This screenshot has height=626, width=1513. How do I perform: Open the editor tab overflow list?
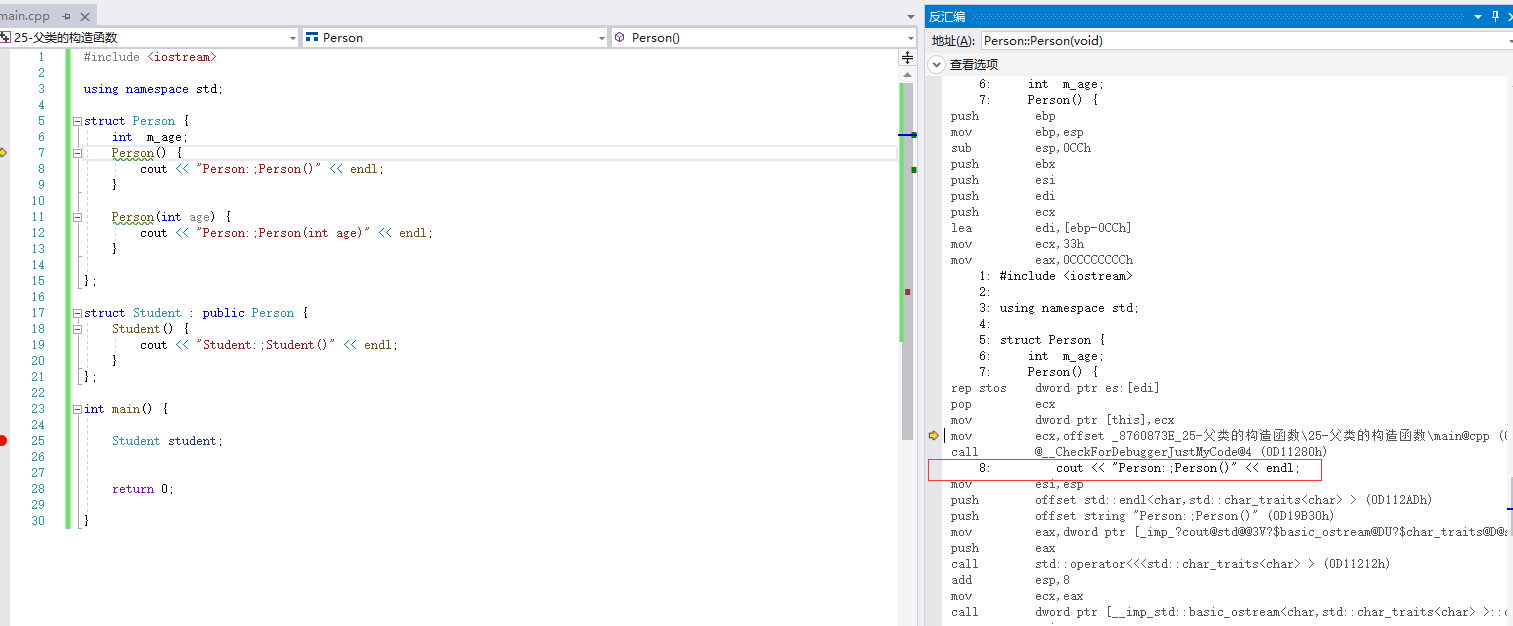tap(910, 16)
